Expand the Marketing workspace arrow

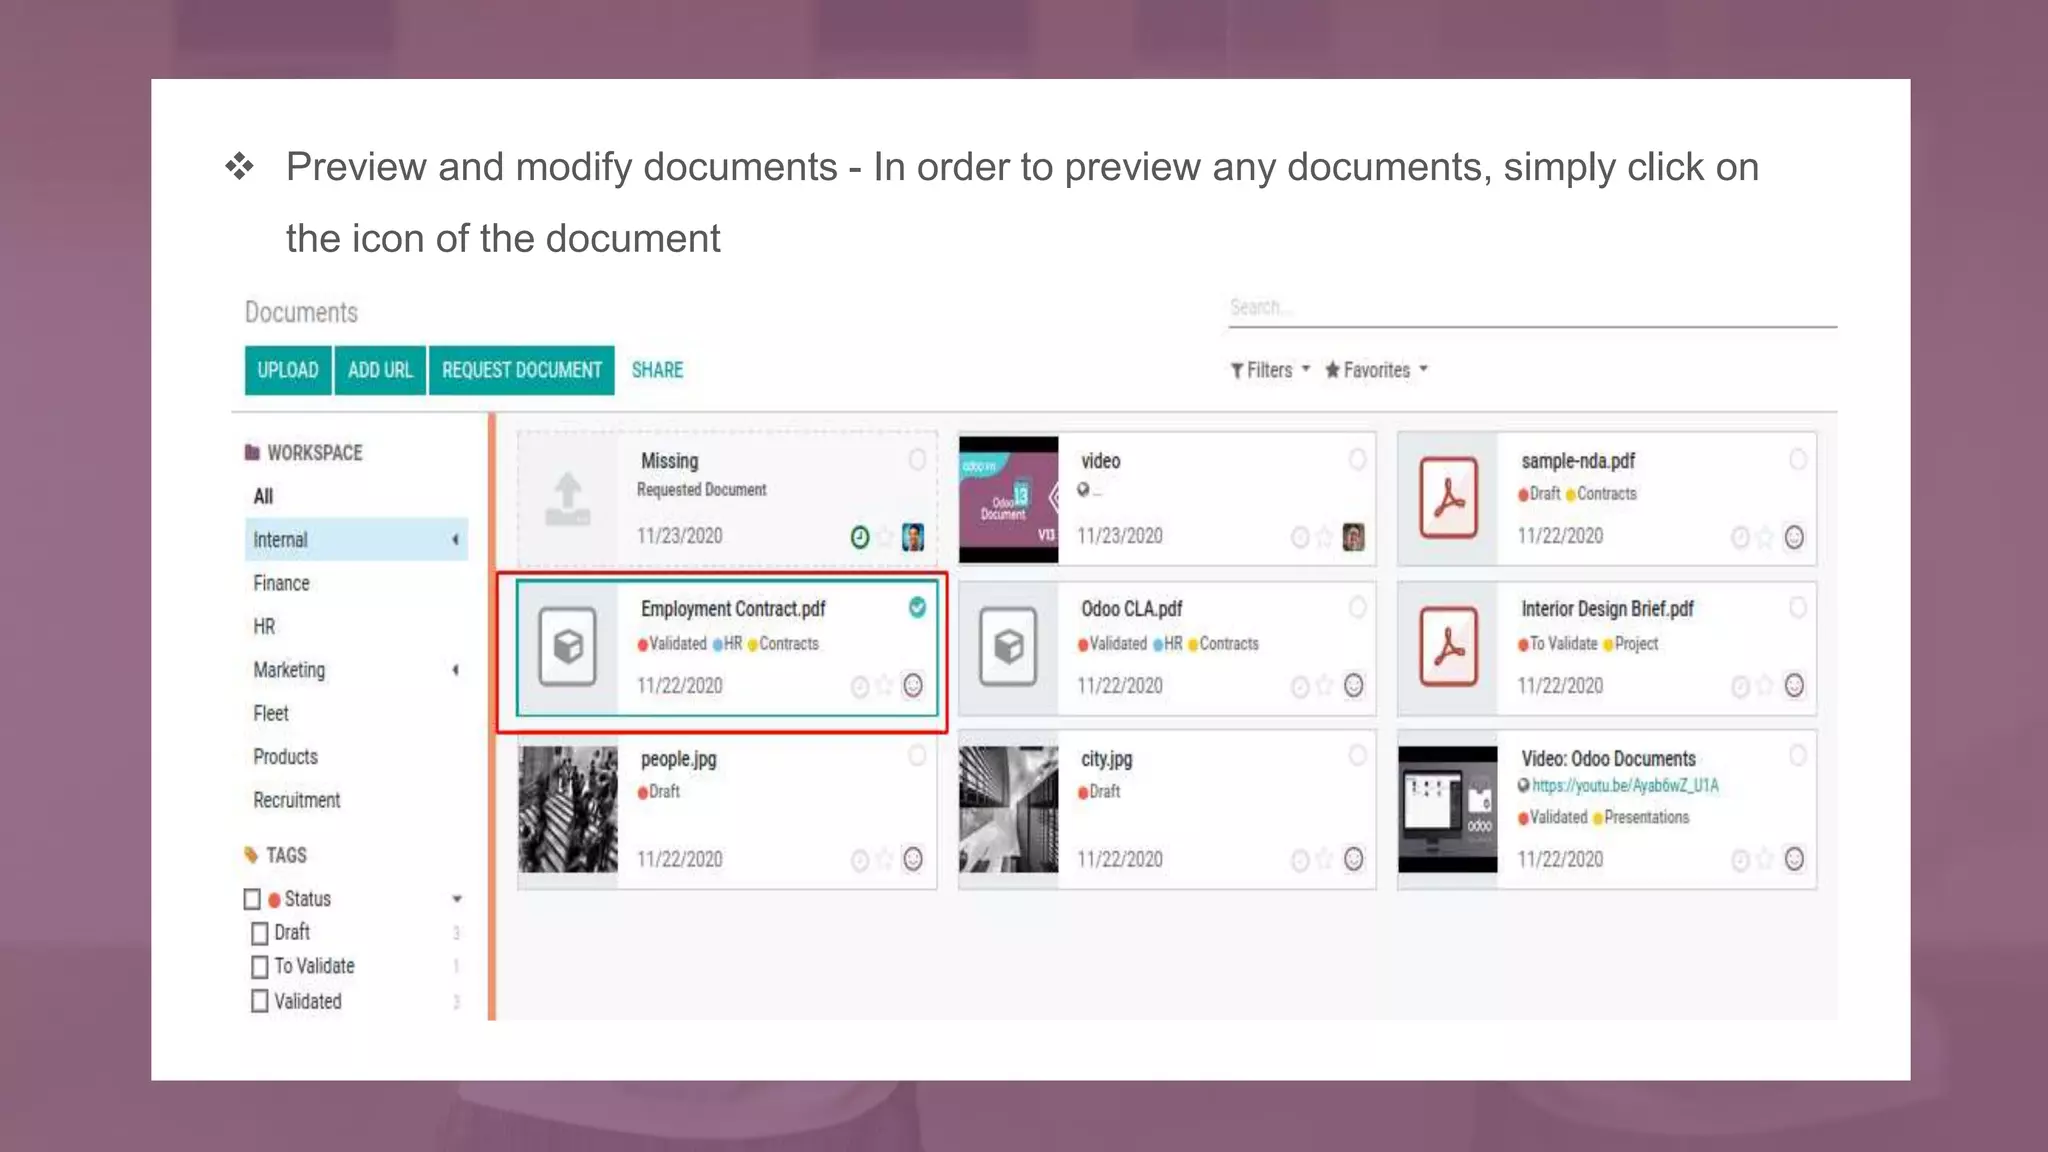pos(456,670)
